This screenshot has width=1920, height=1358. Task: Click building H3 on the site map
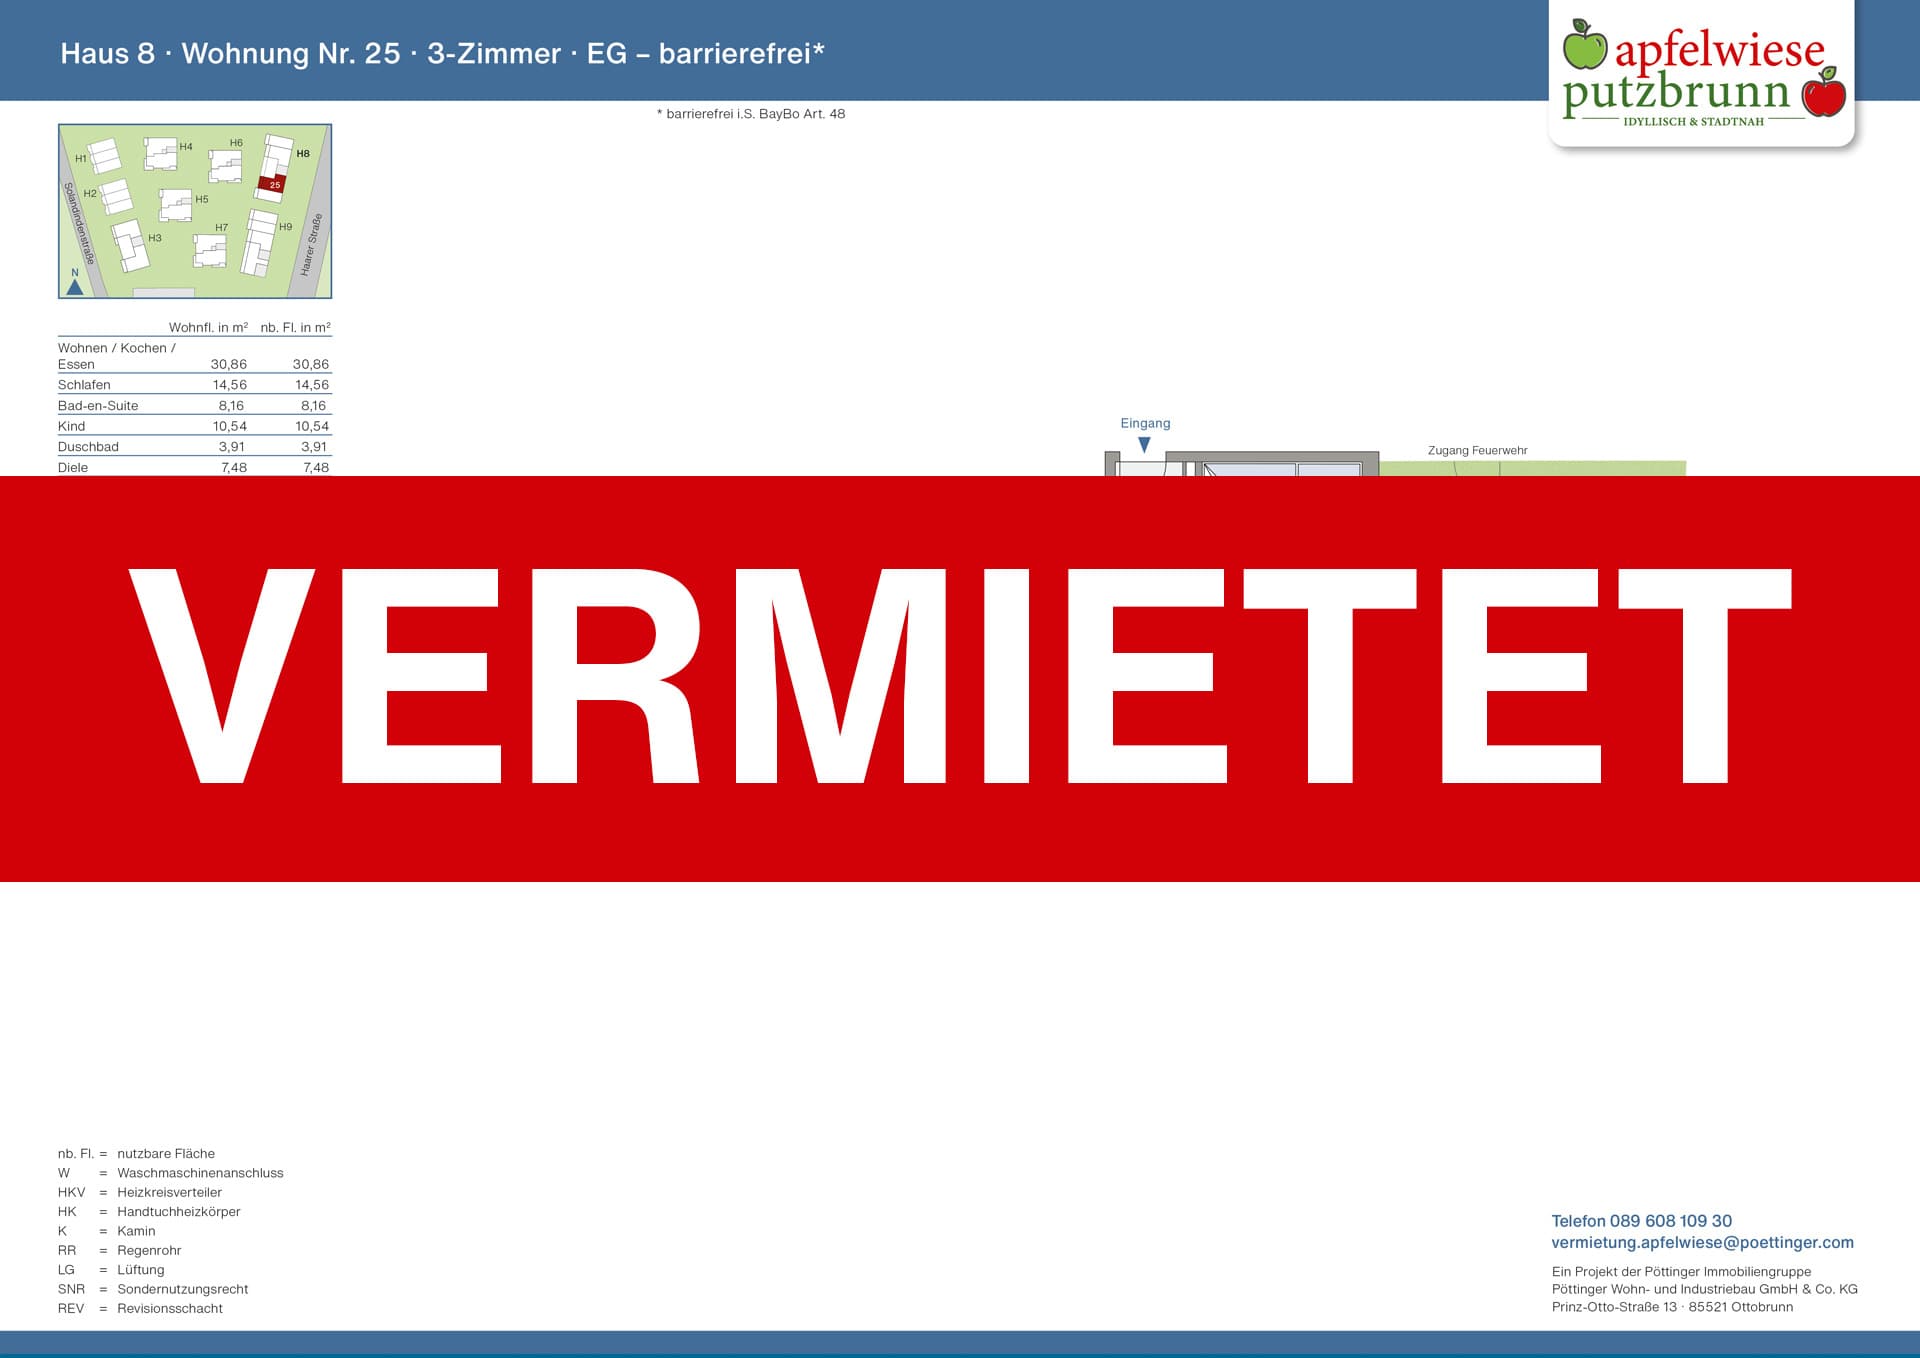tap(130, 246)
